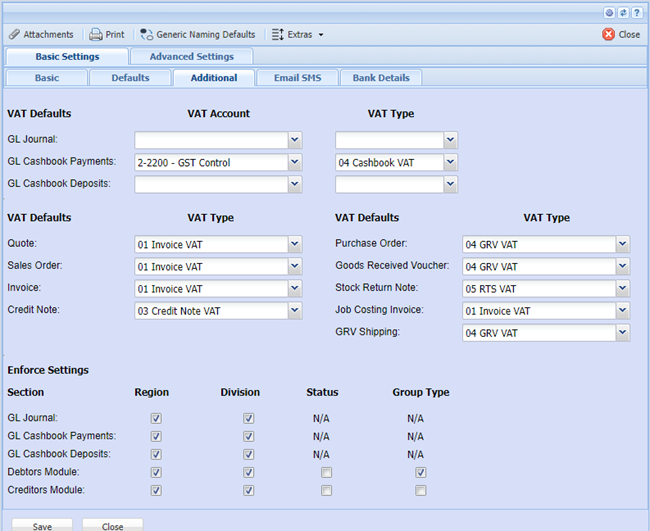Click the refresh icon in title bar
The image size is (650, 531).
[623, 12]
